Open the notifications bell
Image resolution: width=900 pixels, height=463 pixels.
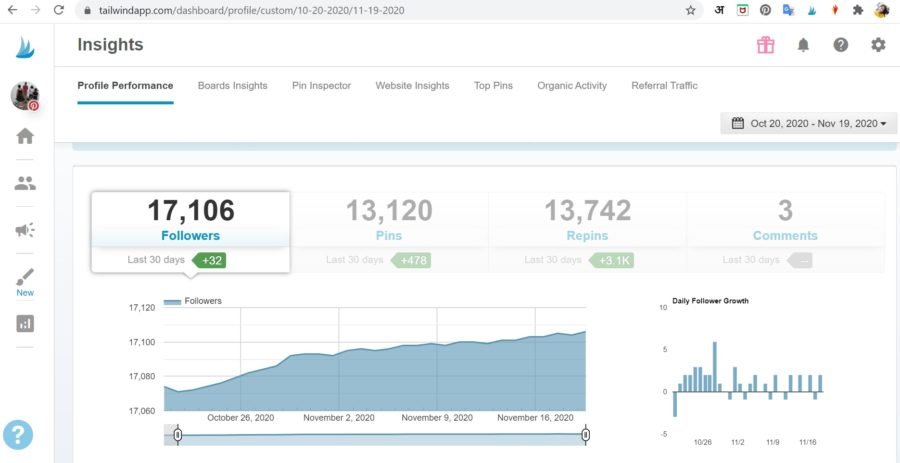coord(803,45)
